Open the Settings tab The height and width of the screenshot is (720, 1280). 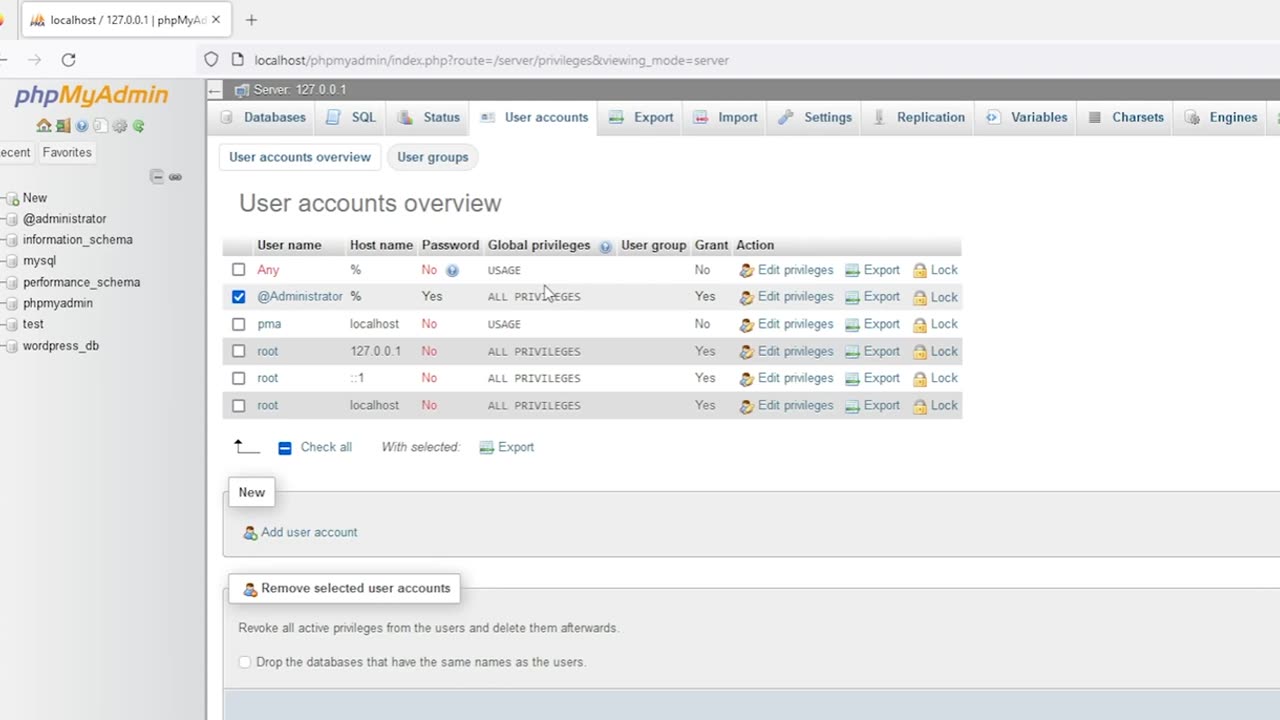(815, 117)
